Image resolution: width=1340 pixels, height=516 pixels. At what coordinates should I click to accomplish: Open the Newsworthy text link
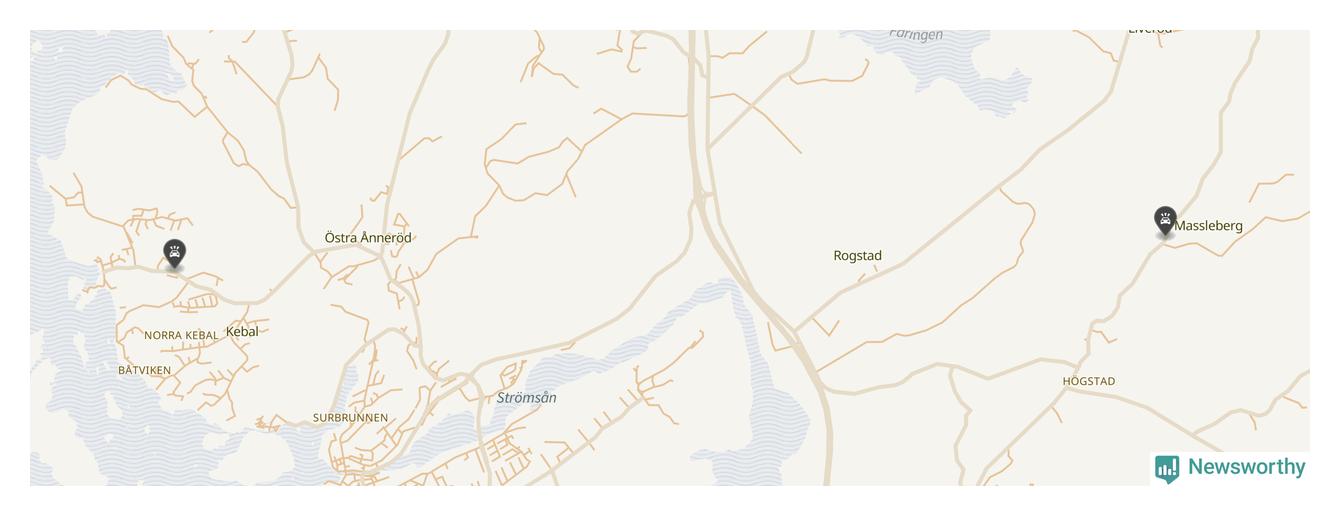[1246, 467]
